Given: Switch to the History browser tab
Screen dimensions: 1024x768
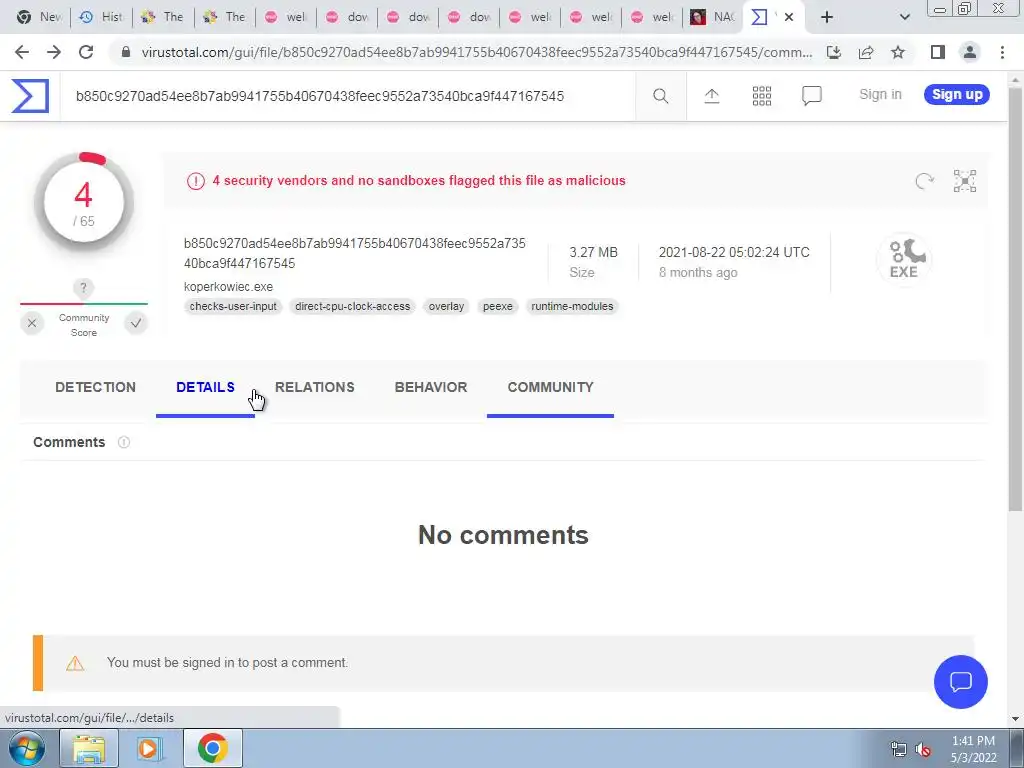Looking at the screenshot, I should [101, 18].
